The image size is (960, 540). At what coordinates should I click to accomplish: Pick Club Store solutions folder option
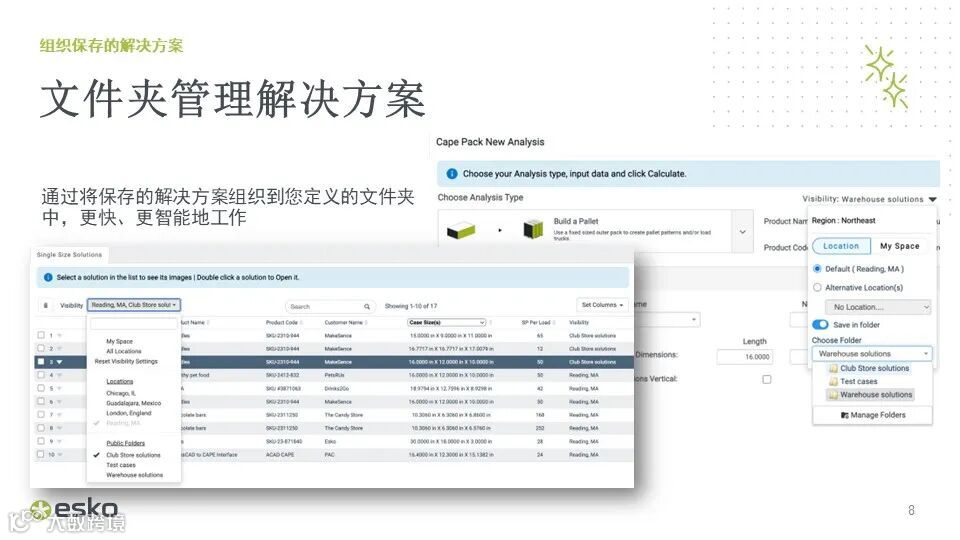(x=874, y=369)
